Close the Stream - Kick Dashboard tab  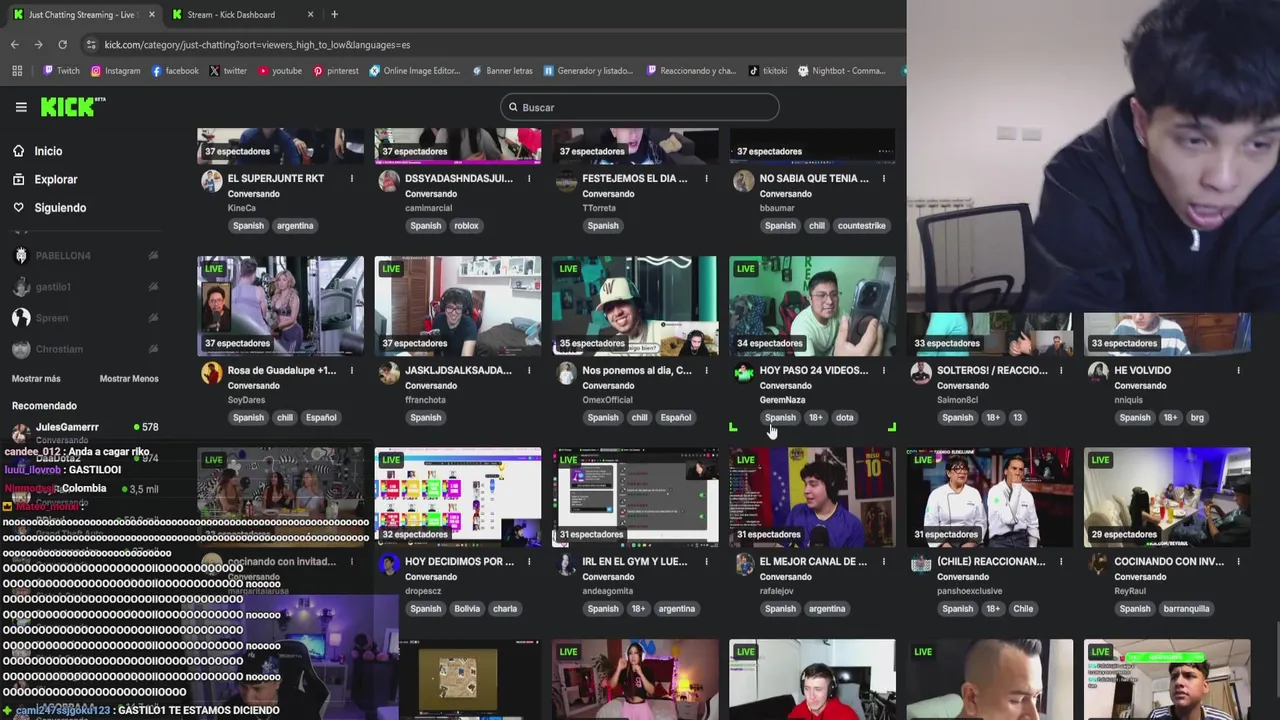[x=310, y=14]
